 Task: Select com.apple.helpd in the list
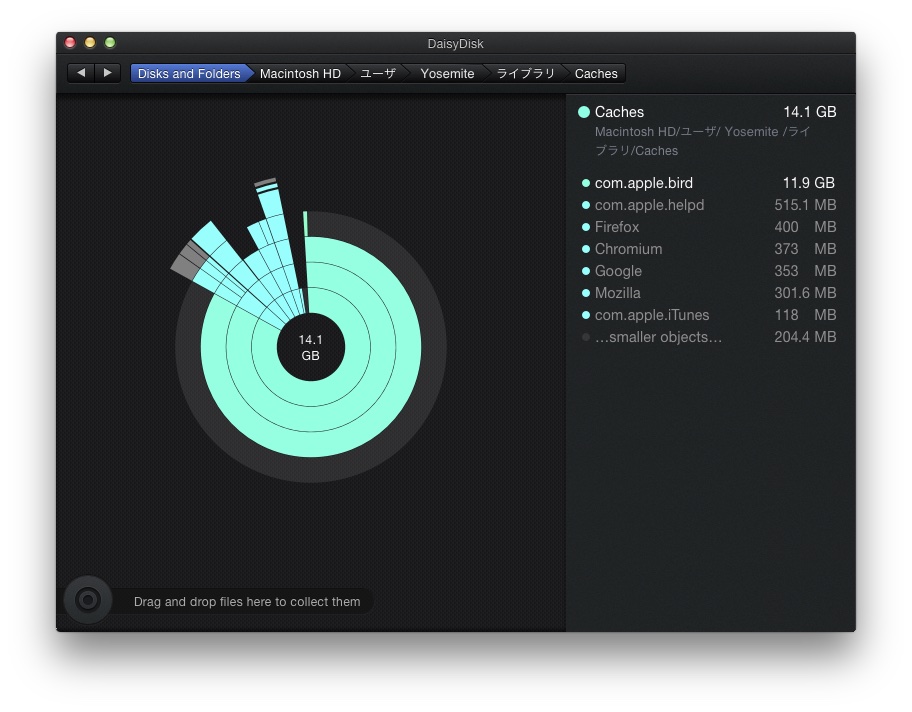pos(708,205)
